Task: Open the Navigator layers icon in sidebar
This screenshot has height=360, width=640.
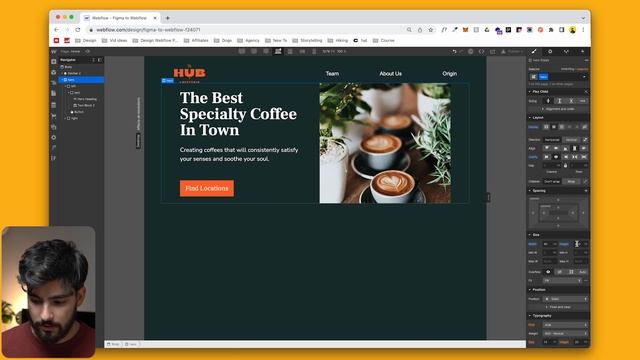Action: pyautogui.click(x=53, y=83)
